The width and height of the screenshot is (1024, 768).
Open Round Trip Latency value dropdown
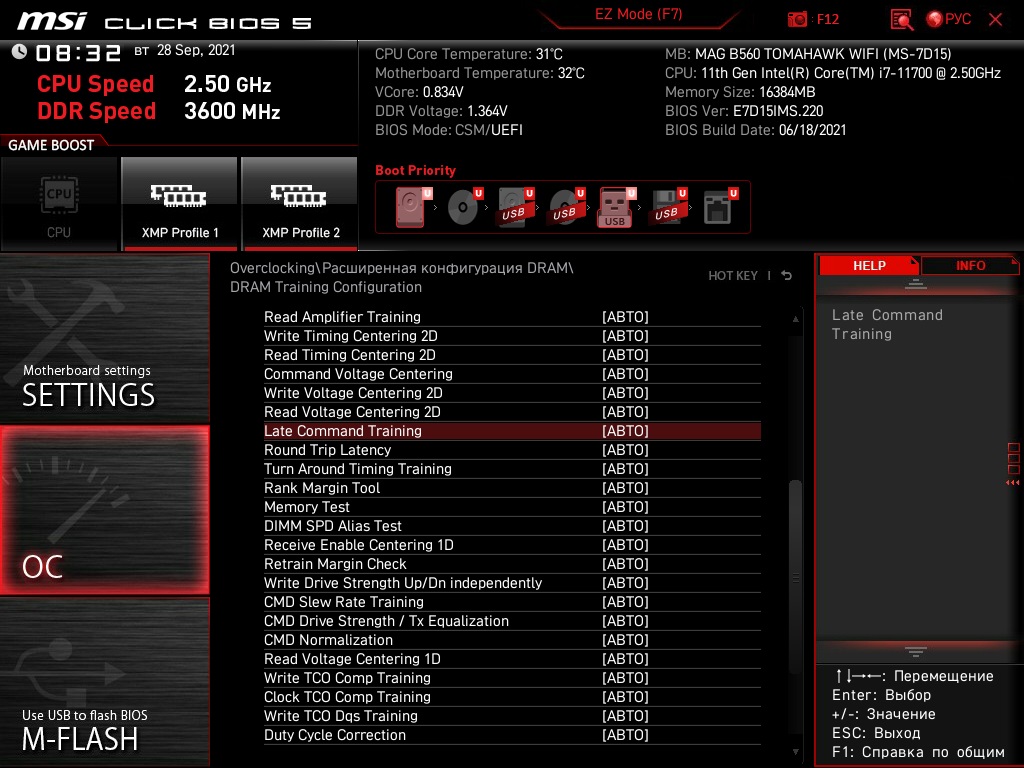tap(625, 450)
